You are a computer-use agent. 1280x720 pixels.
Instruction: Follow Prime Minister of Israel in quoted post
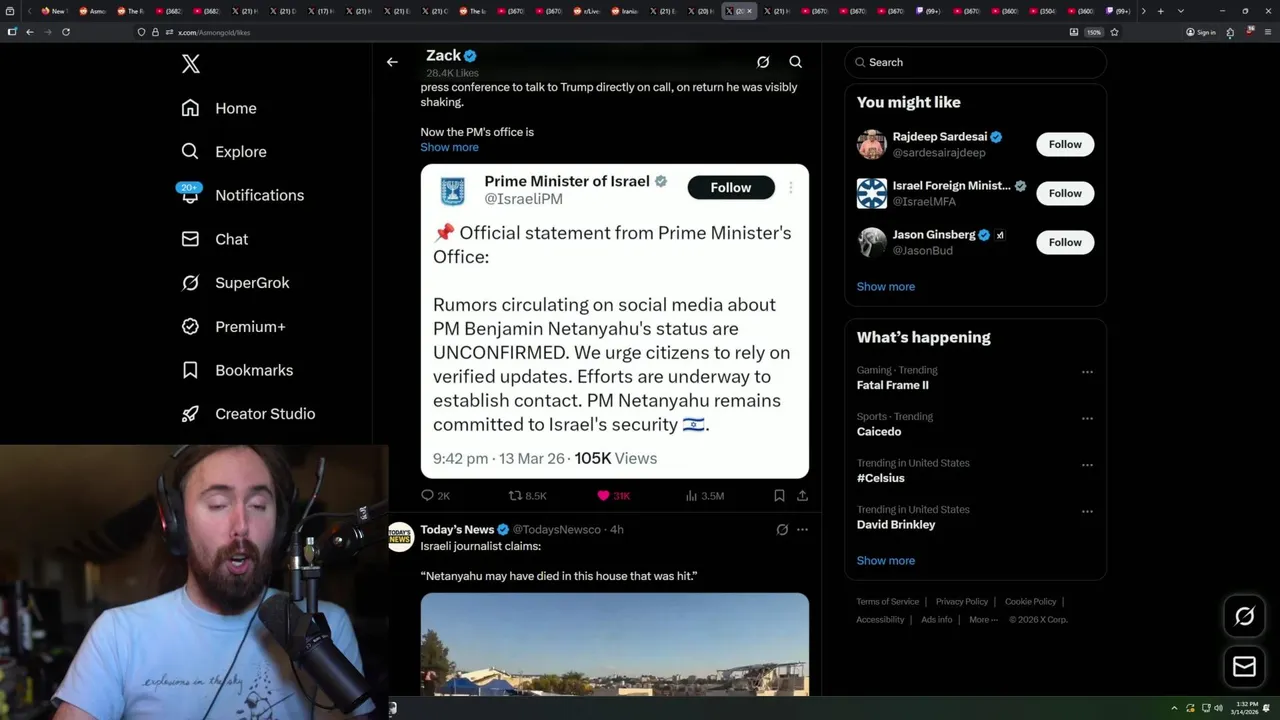731,188
